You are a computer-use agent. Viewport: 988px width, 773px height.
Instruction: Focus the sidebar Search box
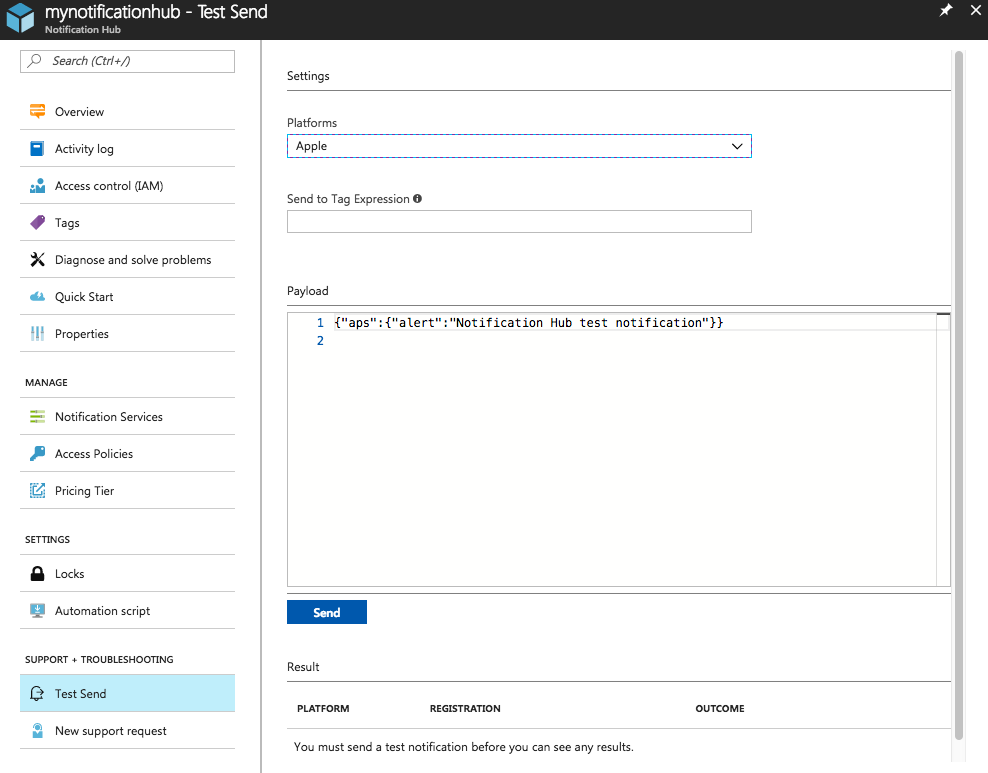(128, 61)
